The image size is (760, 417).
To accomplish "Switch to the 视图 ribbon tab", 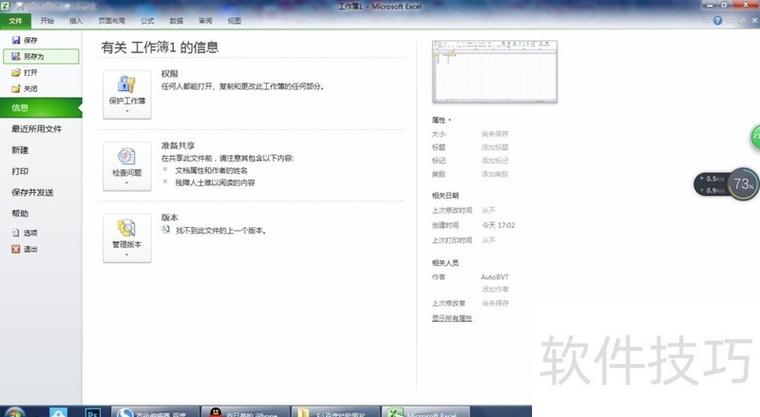I will click(x=235, y=21).
